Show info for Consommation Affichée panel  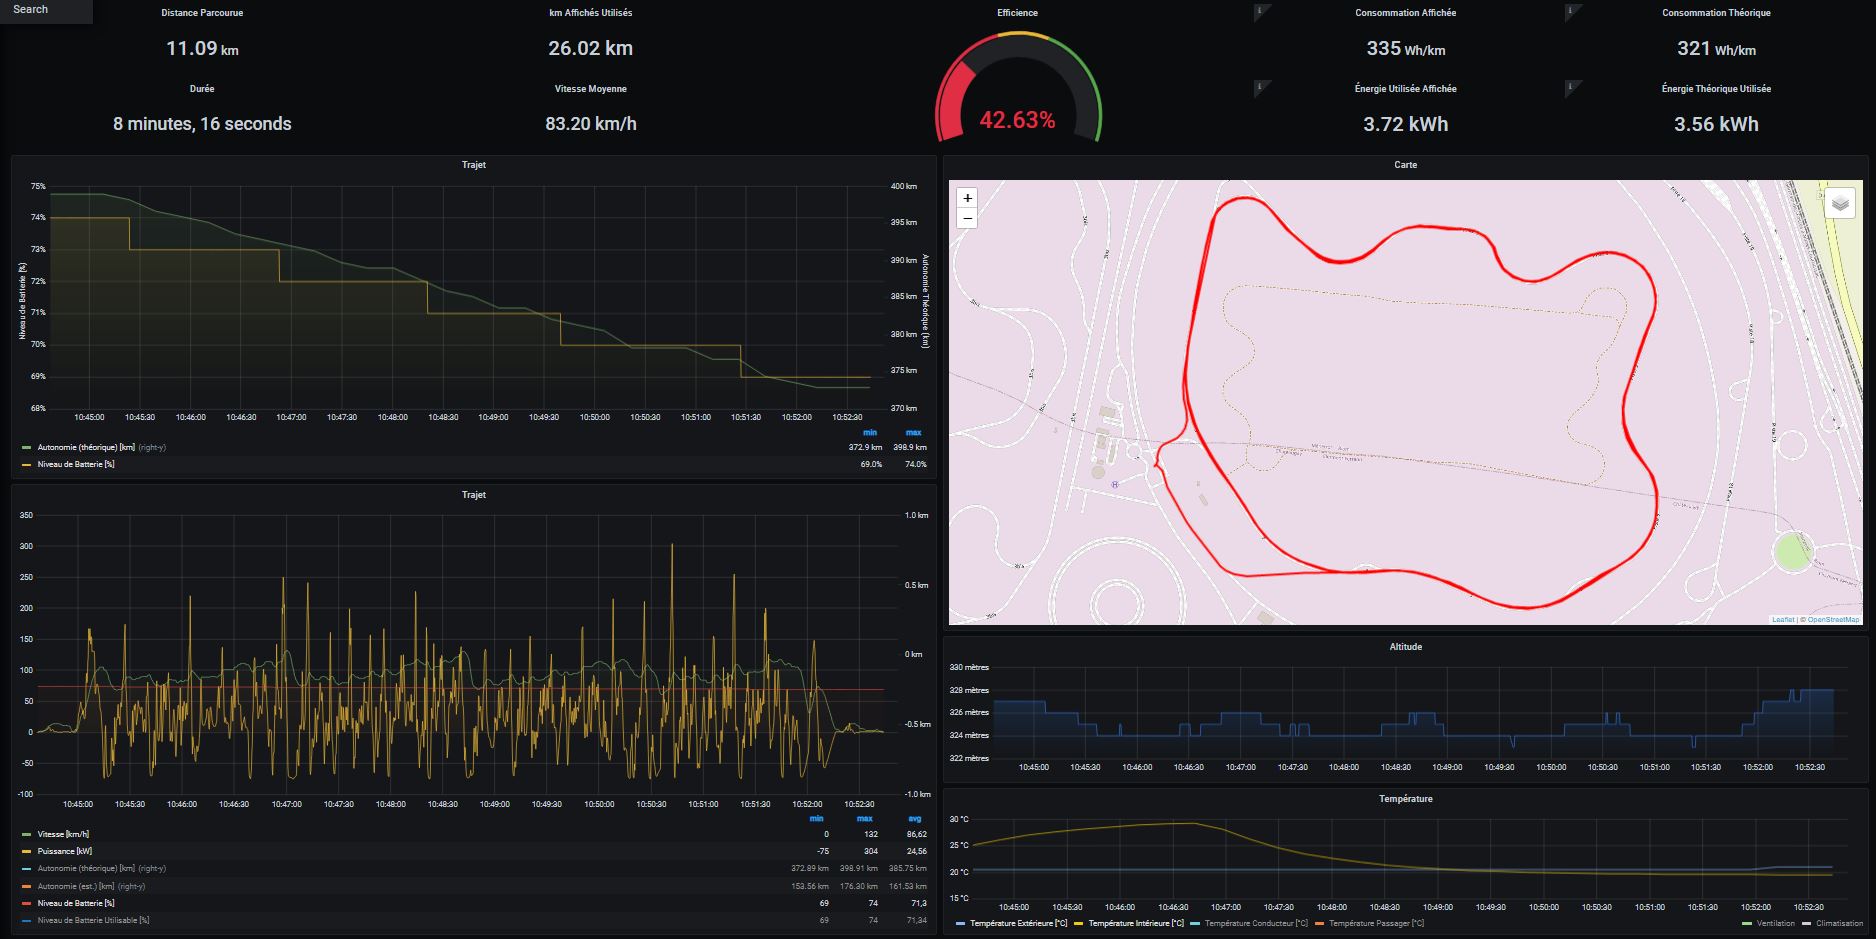(1259, 11)
